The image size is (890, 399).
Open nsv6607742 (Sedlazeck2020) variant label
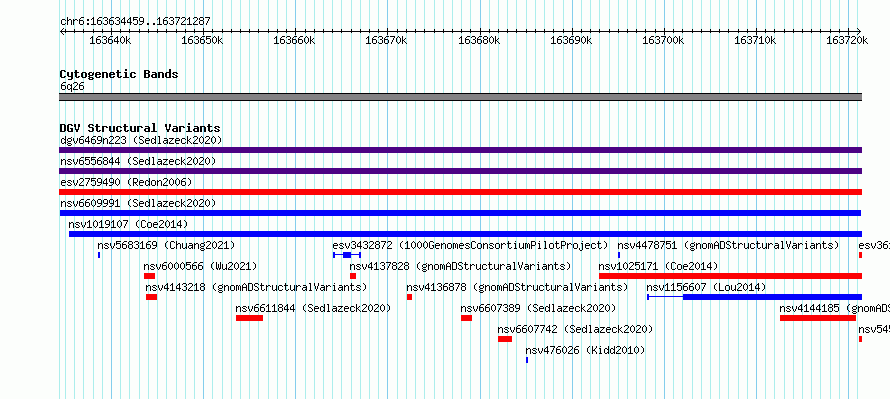pos(575,329)
